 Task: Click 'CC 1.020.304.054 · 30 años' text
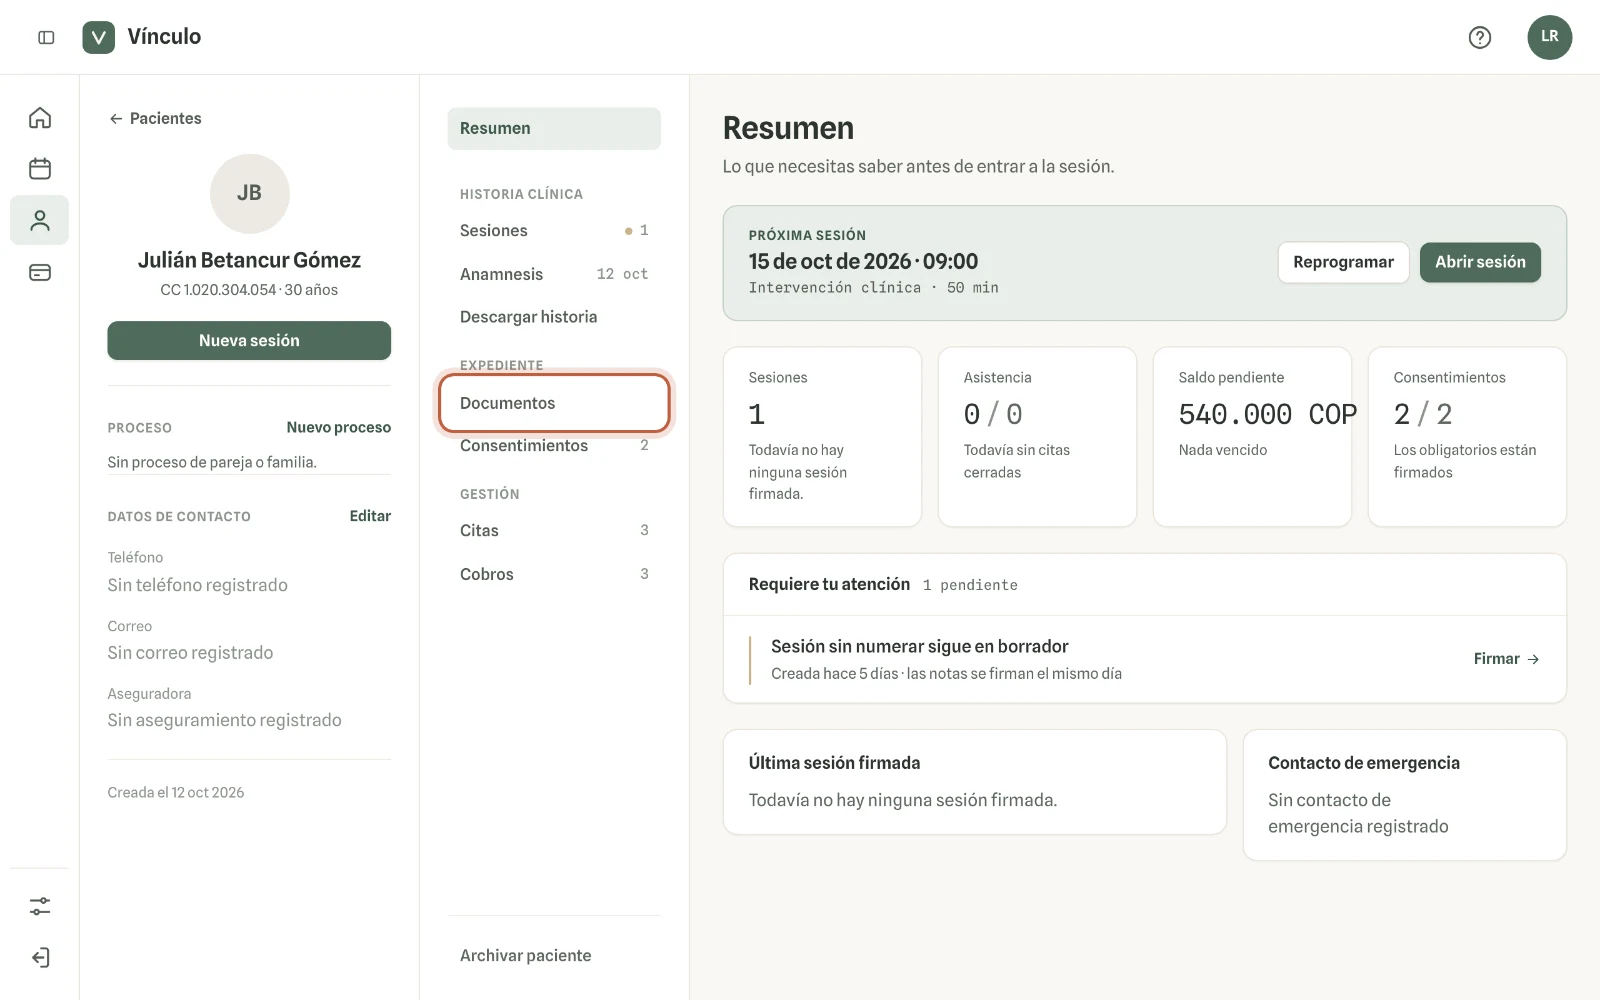(x=249, y=290)
